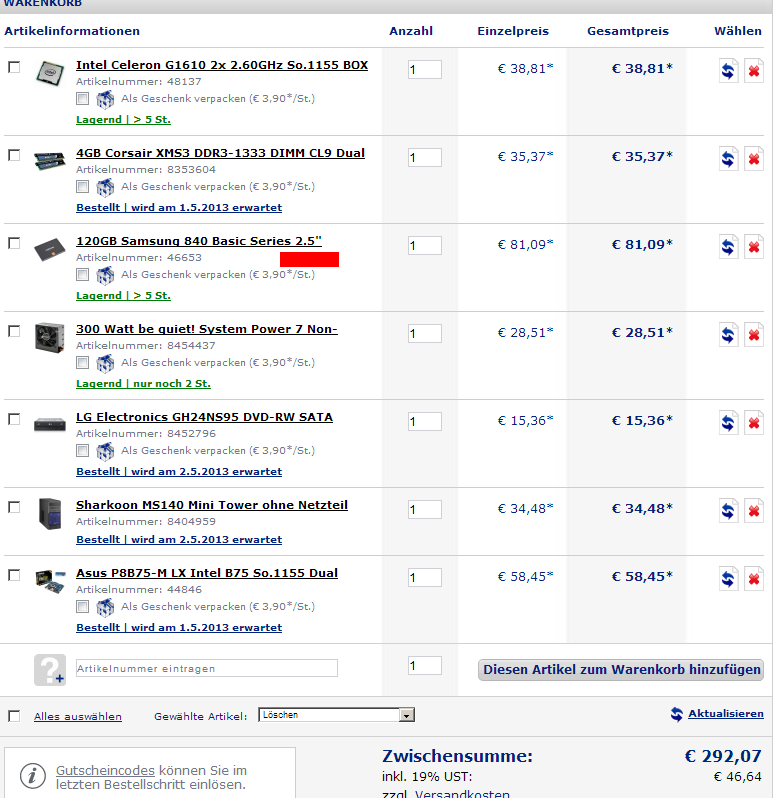Click gift box icon under Intel Celeron
The height and width of the screenshot is (798, 777).
point(105,99)
